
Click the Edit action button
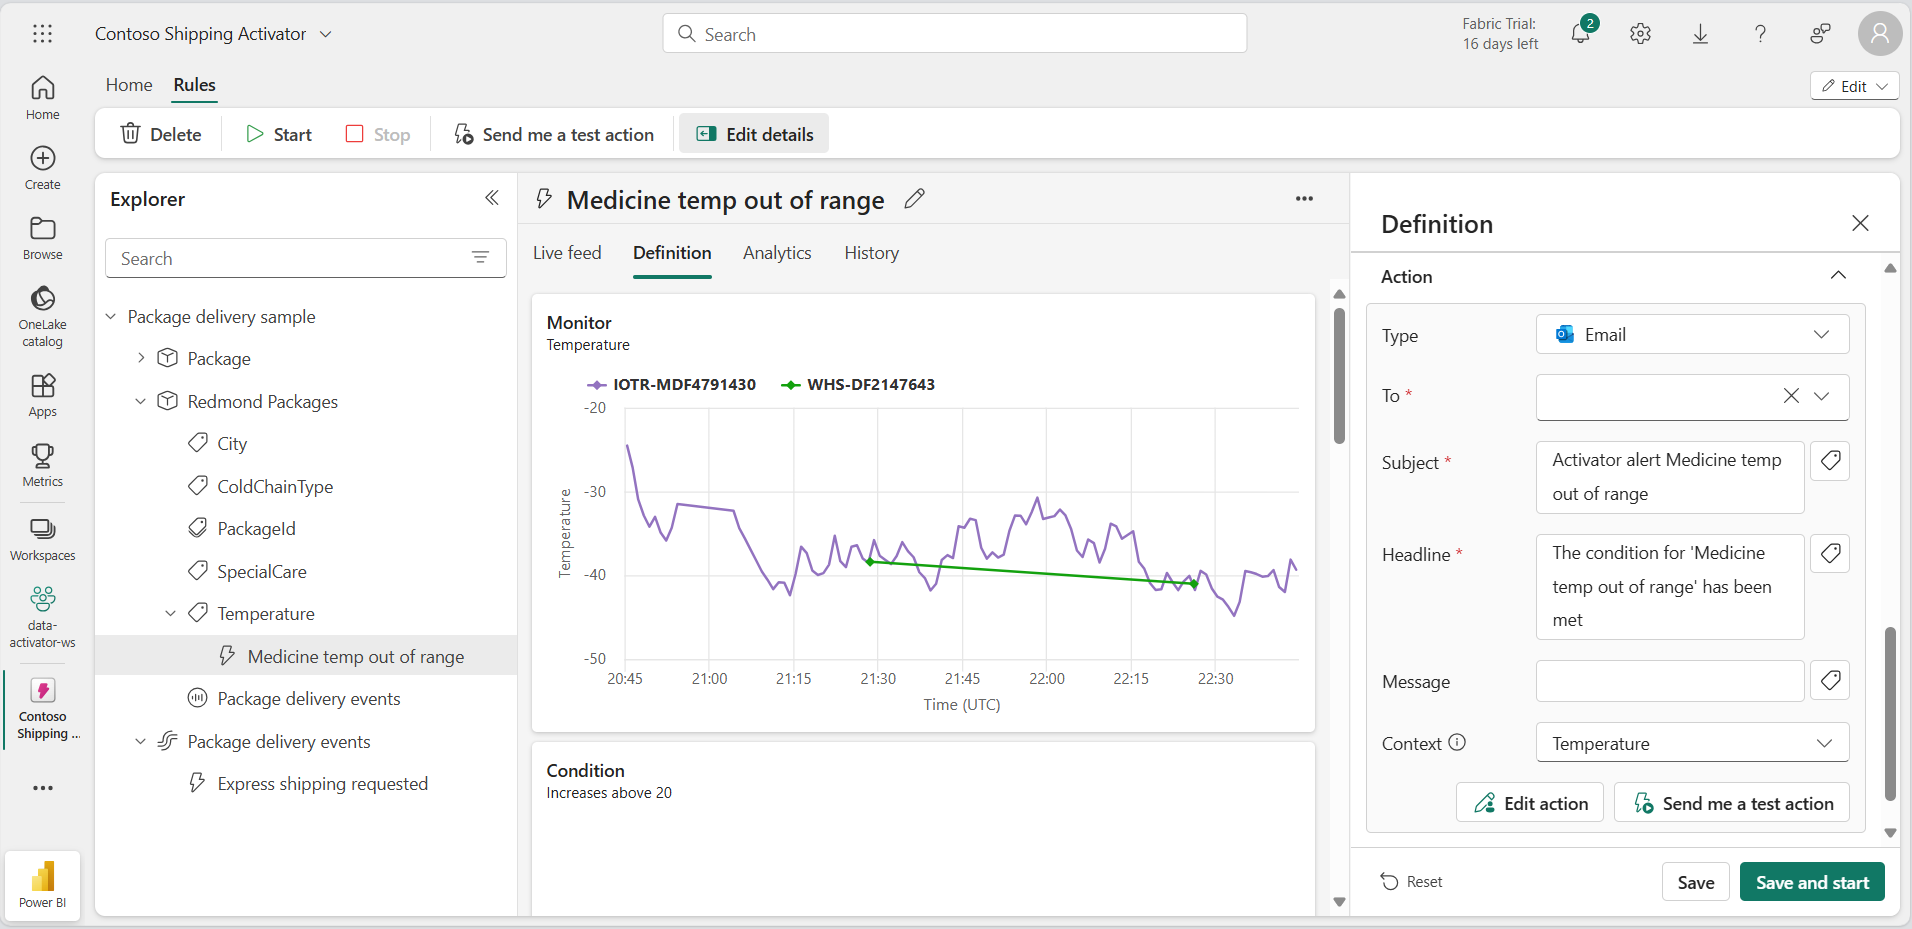[1530, 803]
